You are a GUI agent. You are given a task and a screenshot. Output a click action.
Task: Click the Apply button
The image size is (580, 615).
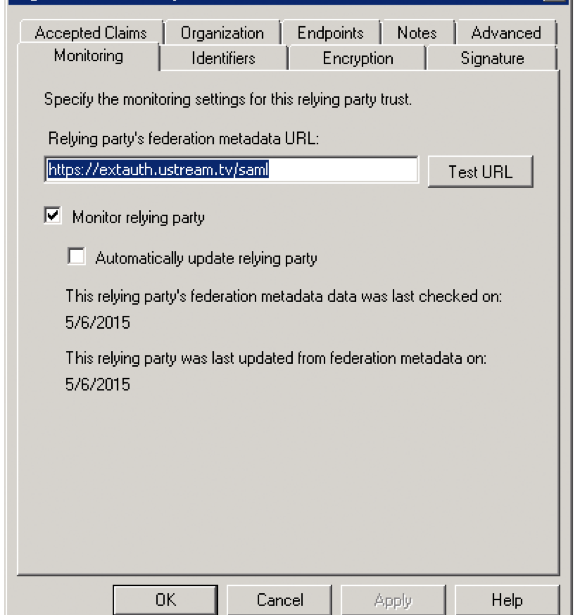tap(393, 600)
